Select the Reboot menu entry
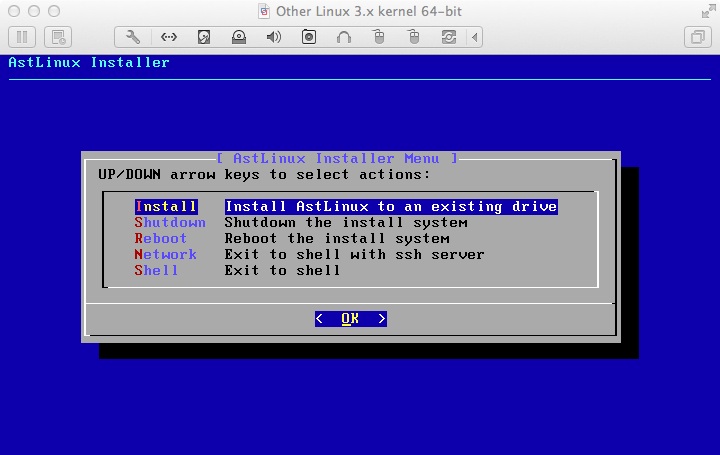Screen dimensions: 720x455 point(161,239)
